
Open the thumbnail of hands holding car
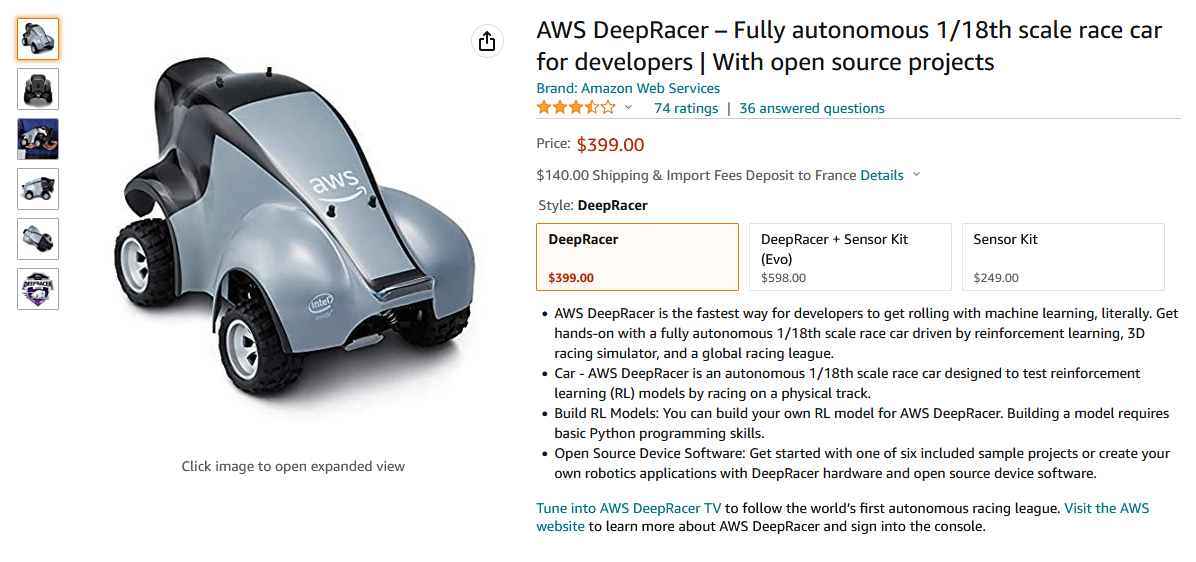[x=38, y=139]
